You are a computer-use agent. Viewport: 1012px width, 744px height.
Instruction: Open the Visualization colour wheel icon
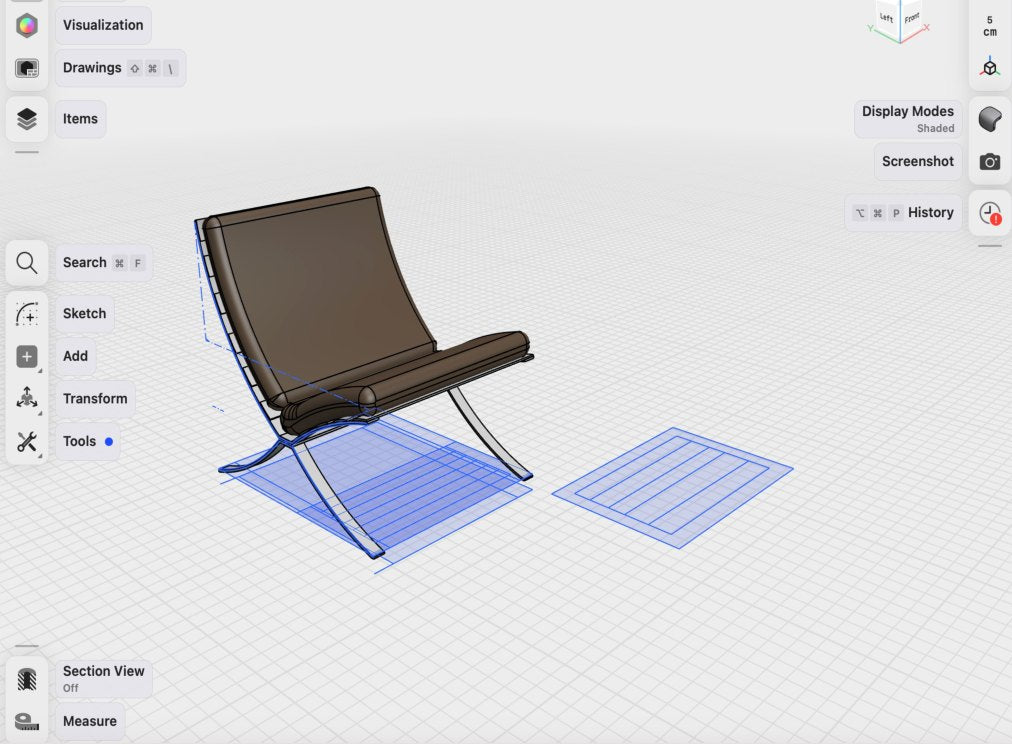coord(26,26)
